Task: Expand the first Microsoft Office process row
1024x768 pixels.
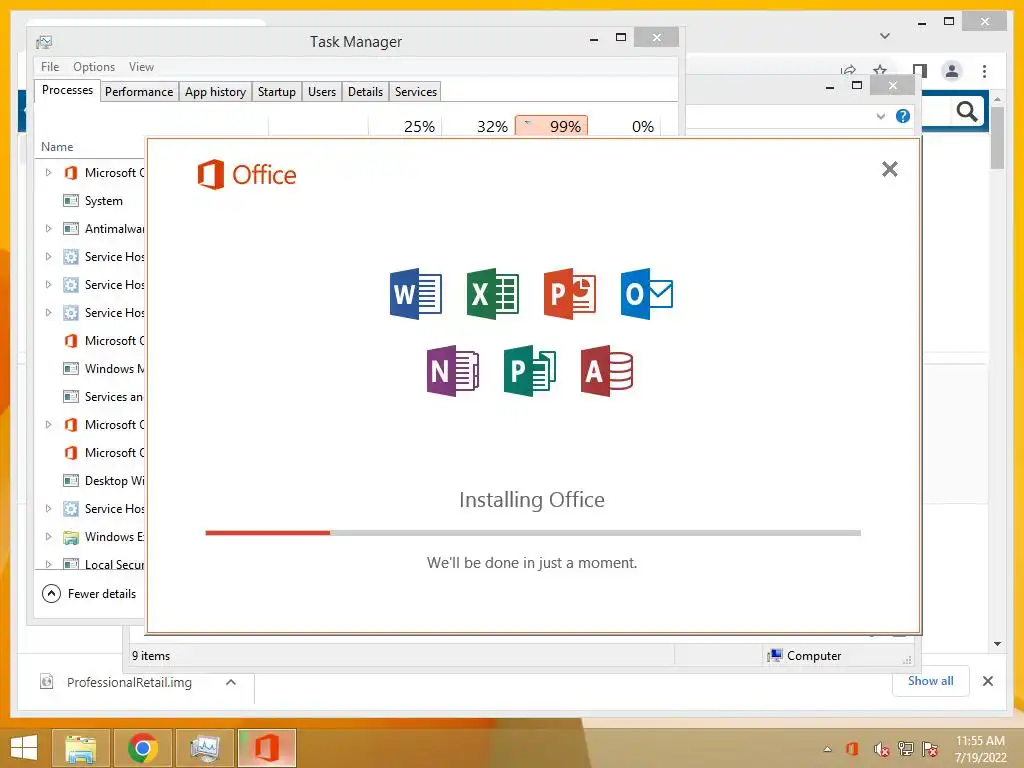Action: (x=48, y=172)
